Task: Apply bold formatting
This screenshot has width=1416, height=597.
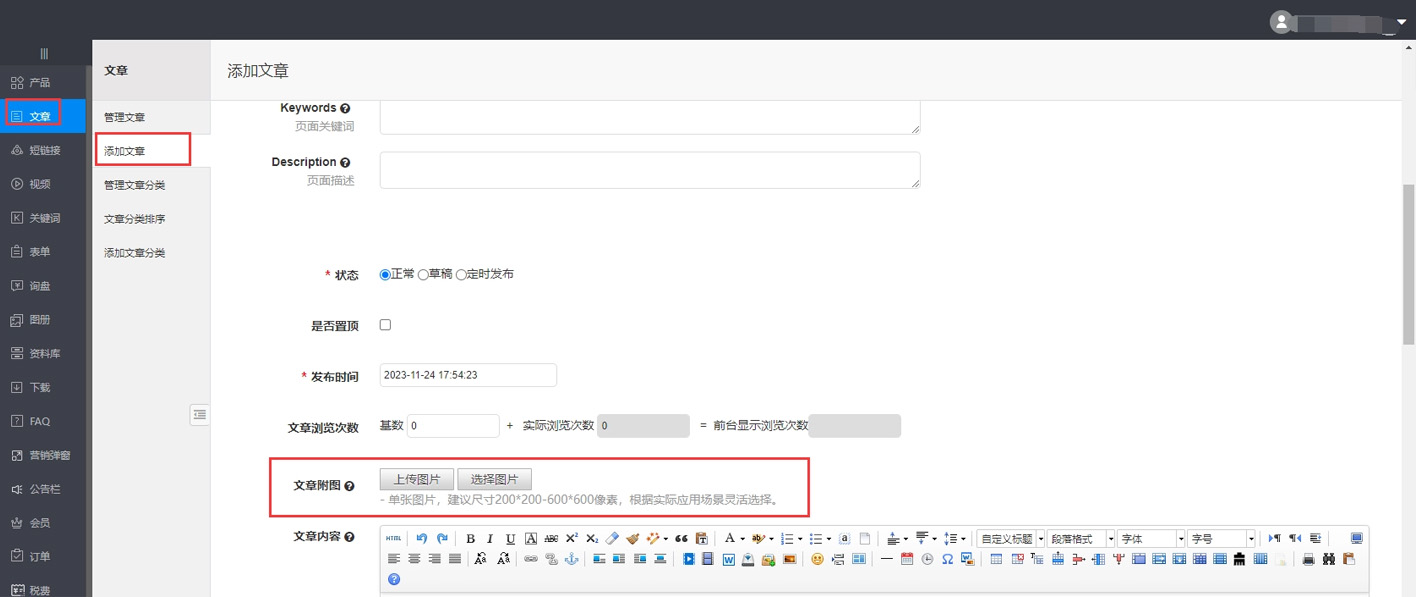Action: 470,539
